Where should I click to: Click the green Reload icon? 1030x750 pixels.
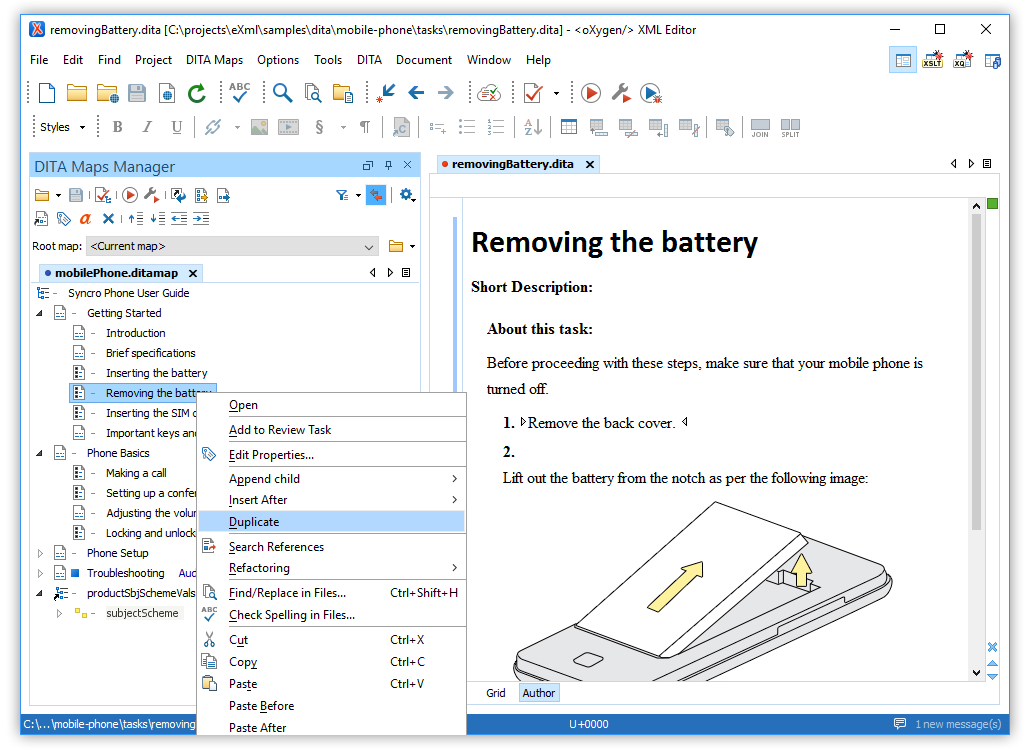click(x=197, y=93)
